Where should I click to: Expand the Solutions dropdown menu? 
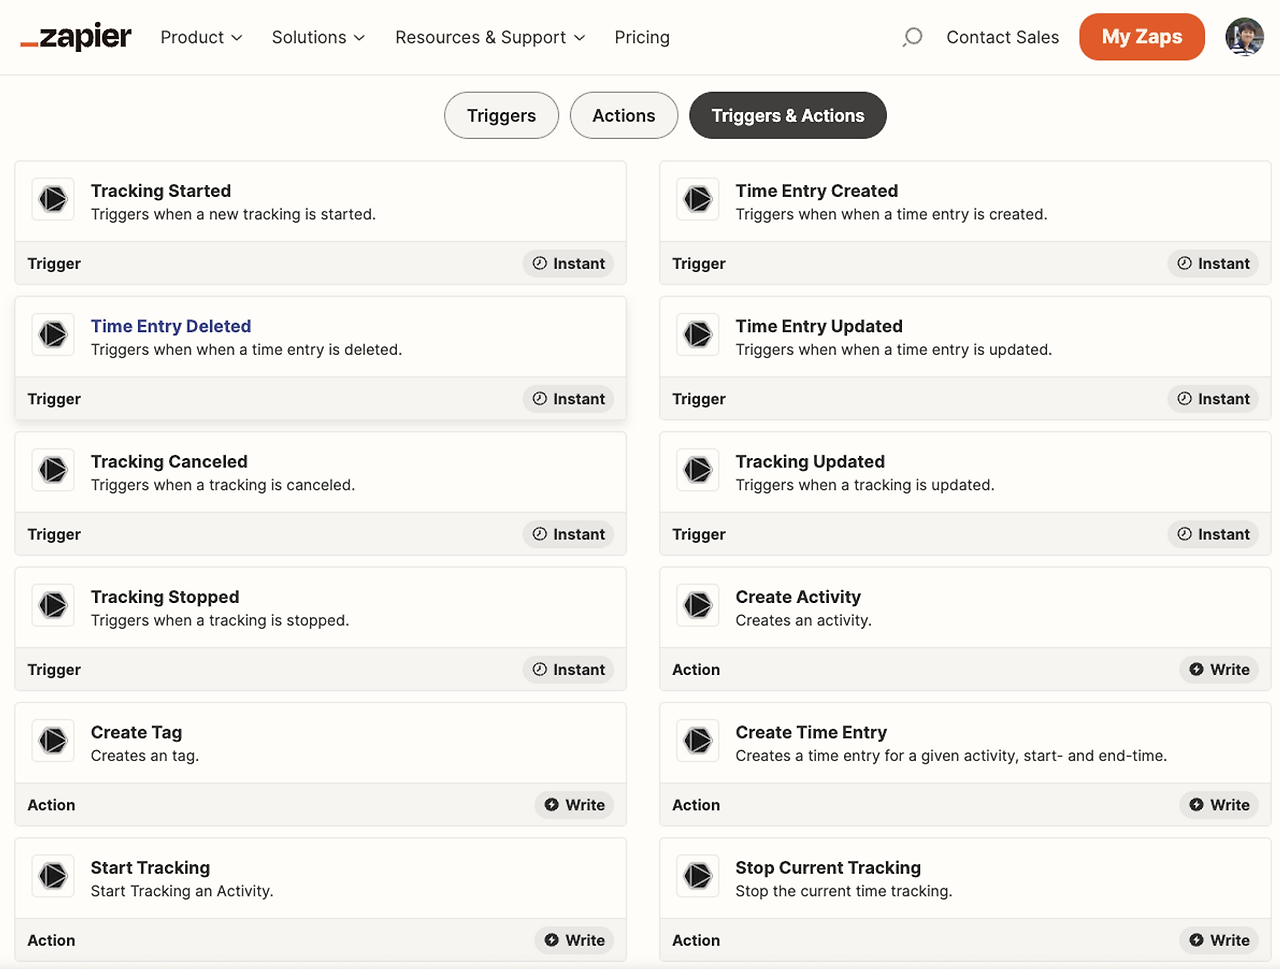coord(318,37)
